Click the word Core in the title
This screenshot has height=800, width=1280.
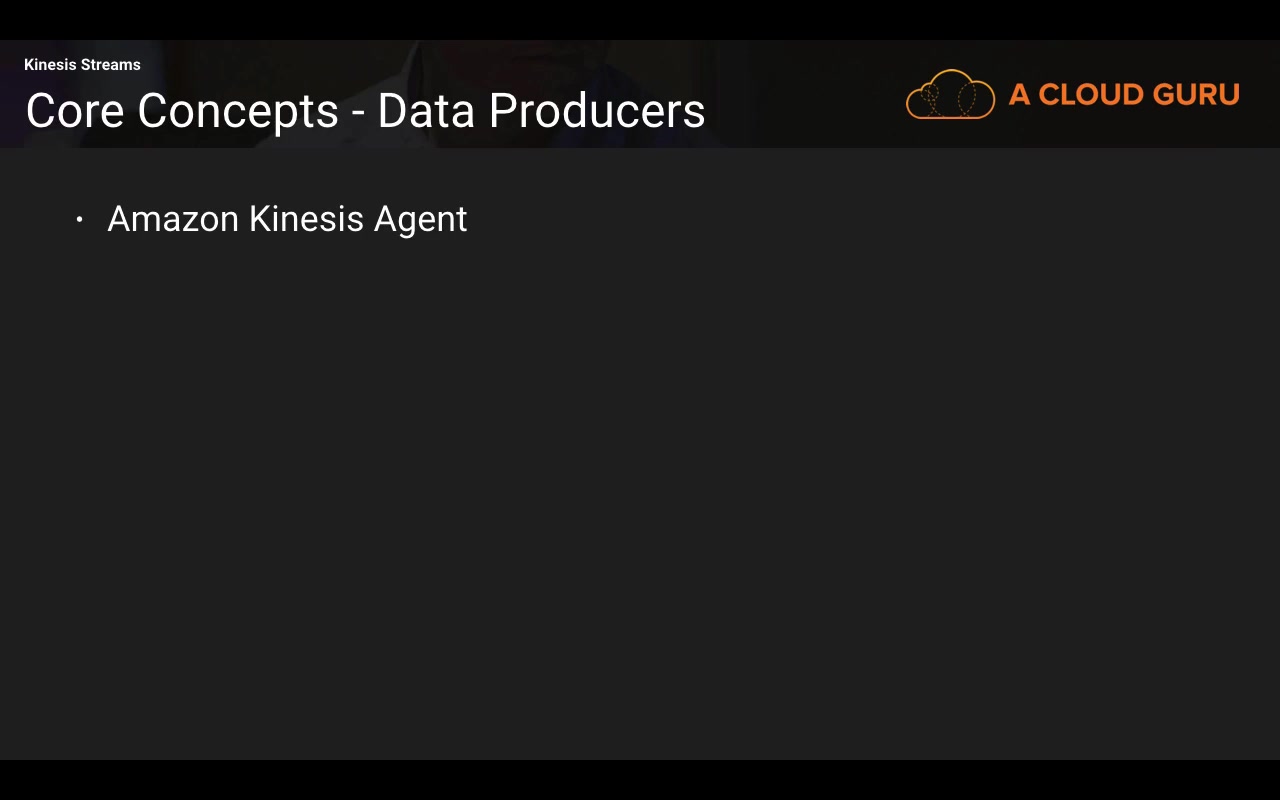pyautogui.click(x=75, y=111)
